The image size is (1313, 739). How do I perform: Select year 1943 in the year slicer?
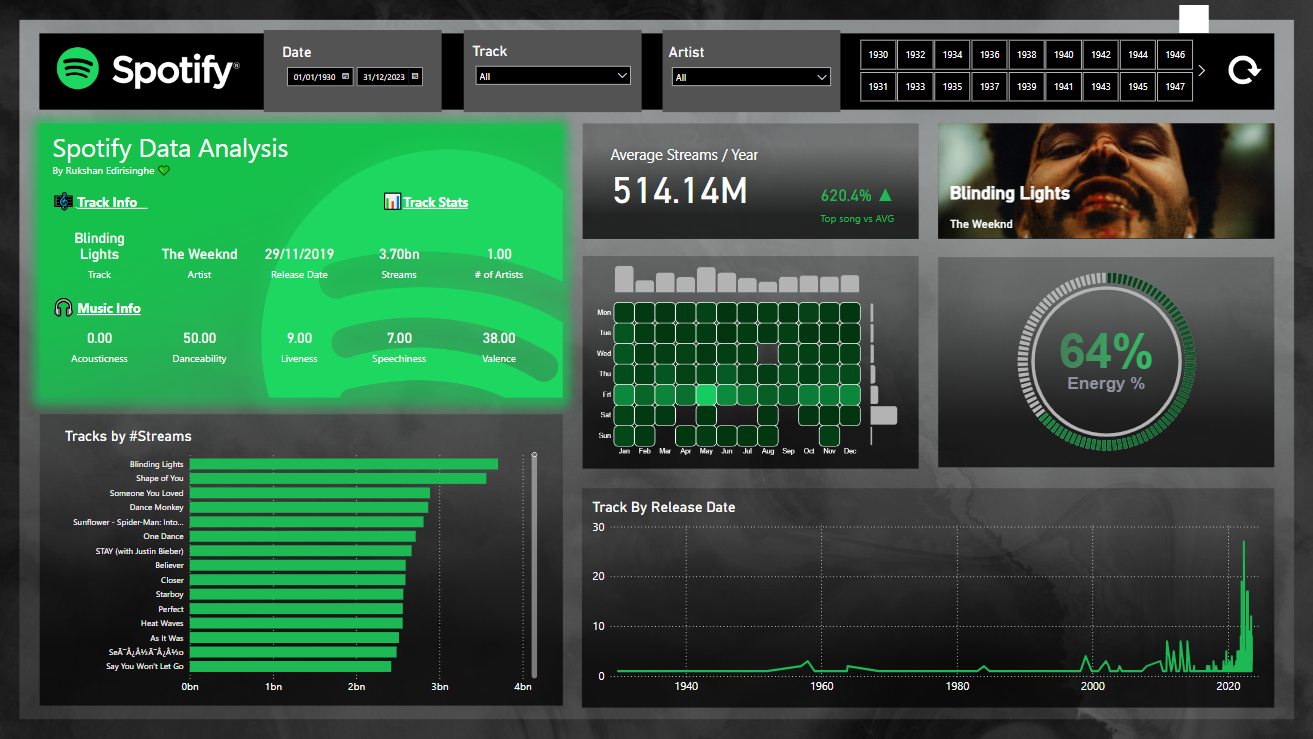[x=1100, y=86]
